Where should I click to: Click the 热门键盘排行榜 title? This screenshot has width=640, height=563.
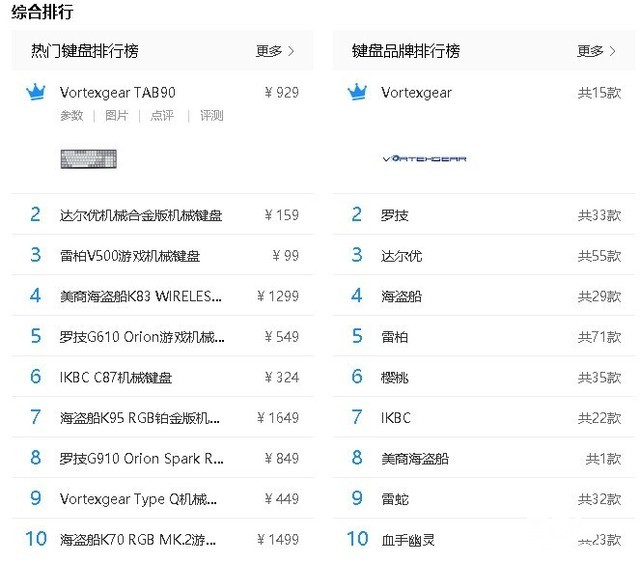[85, 51]
